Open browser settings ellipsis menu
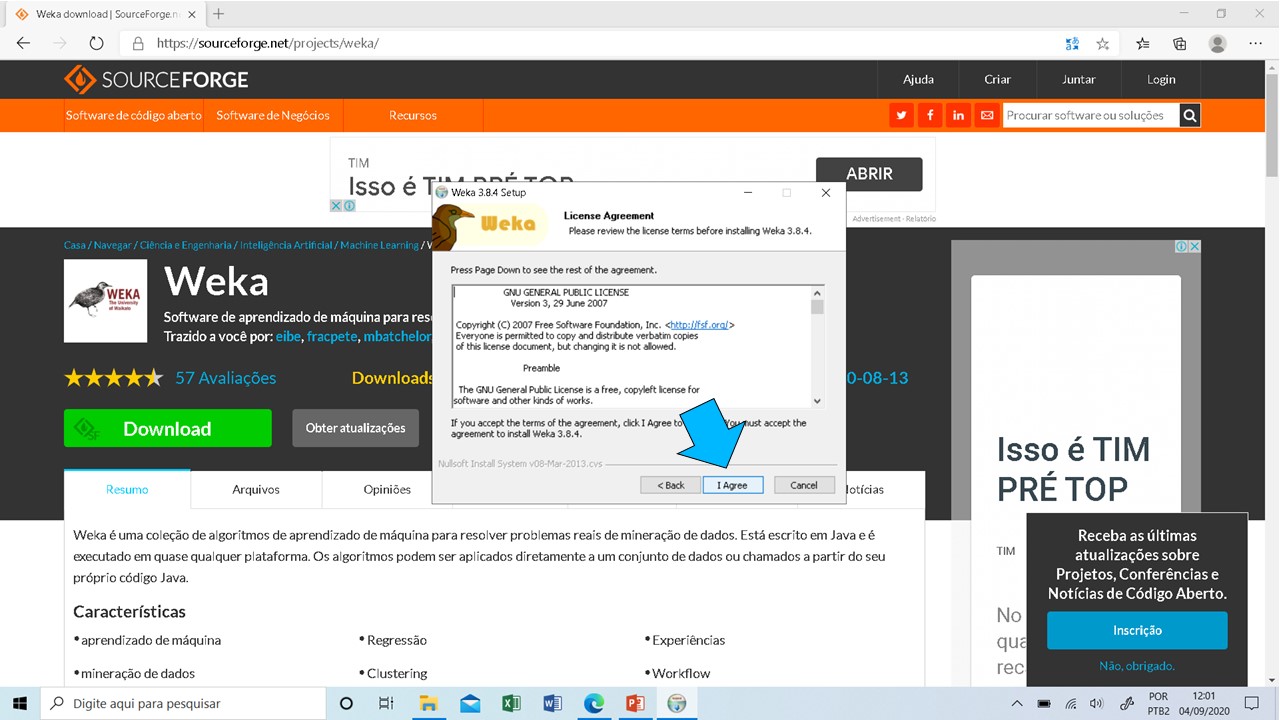Image resolution: width=1280 pixels, height=720 pixels. click(x=1255, y=43)
